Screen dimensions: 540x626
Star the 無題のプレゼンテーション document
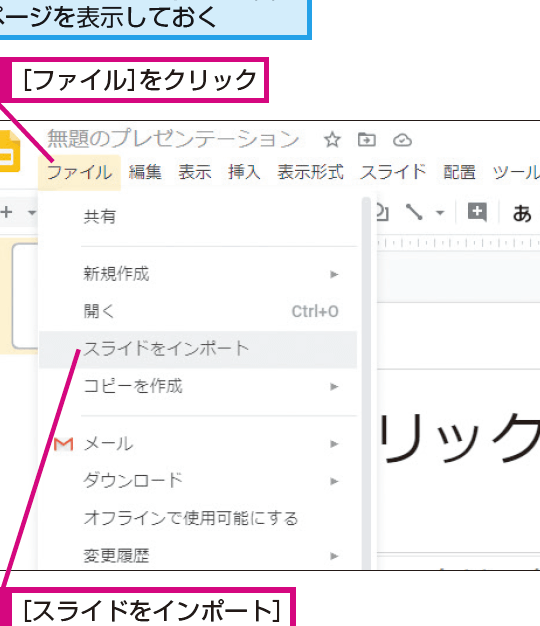point(332,140)
